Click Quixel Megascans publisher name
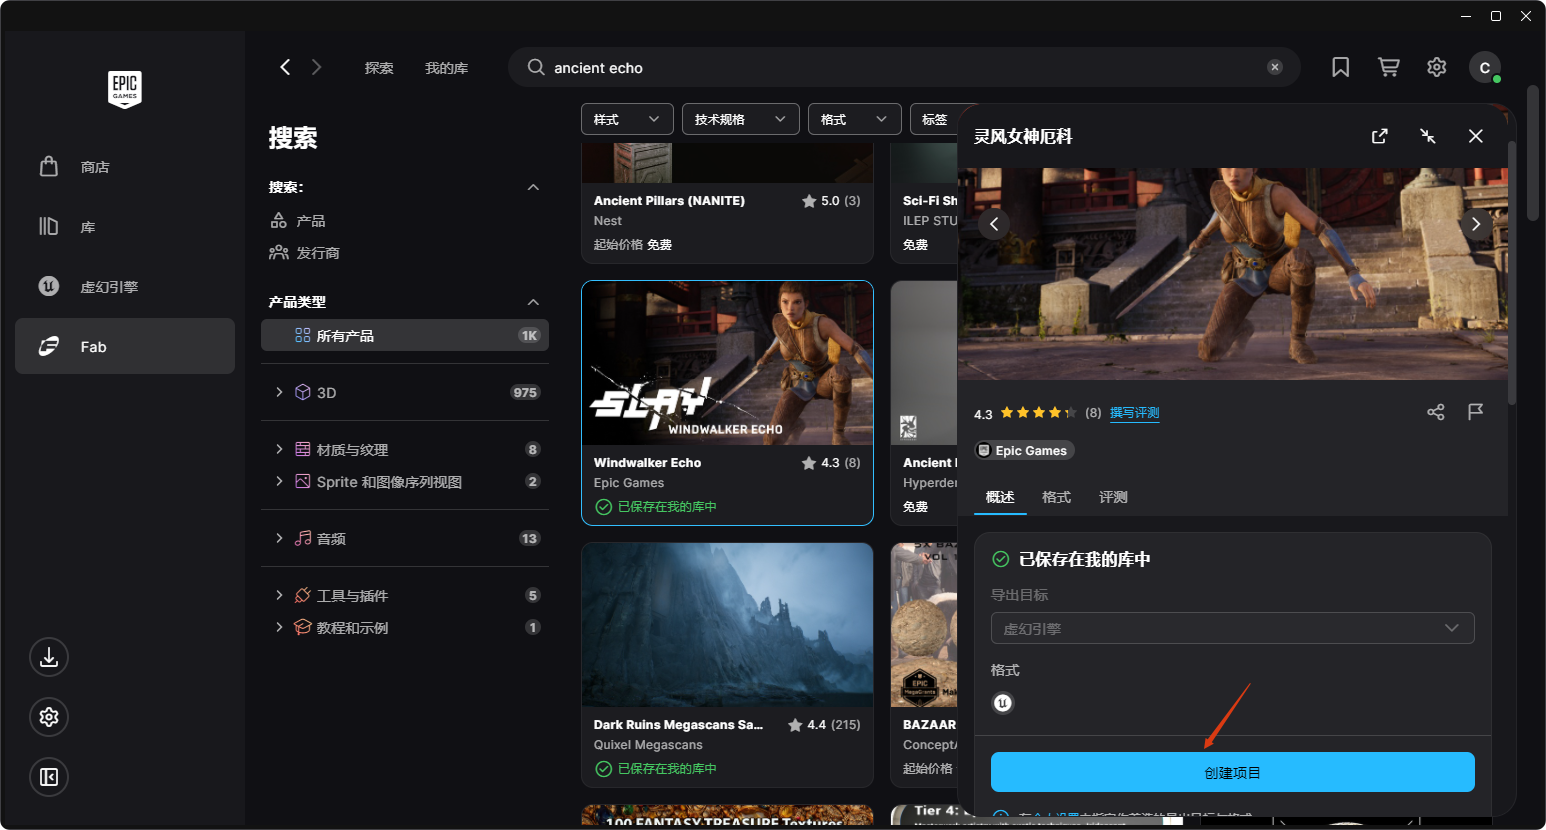Screen dimensions: 1546x830 (x=648, y=745)
